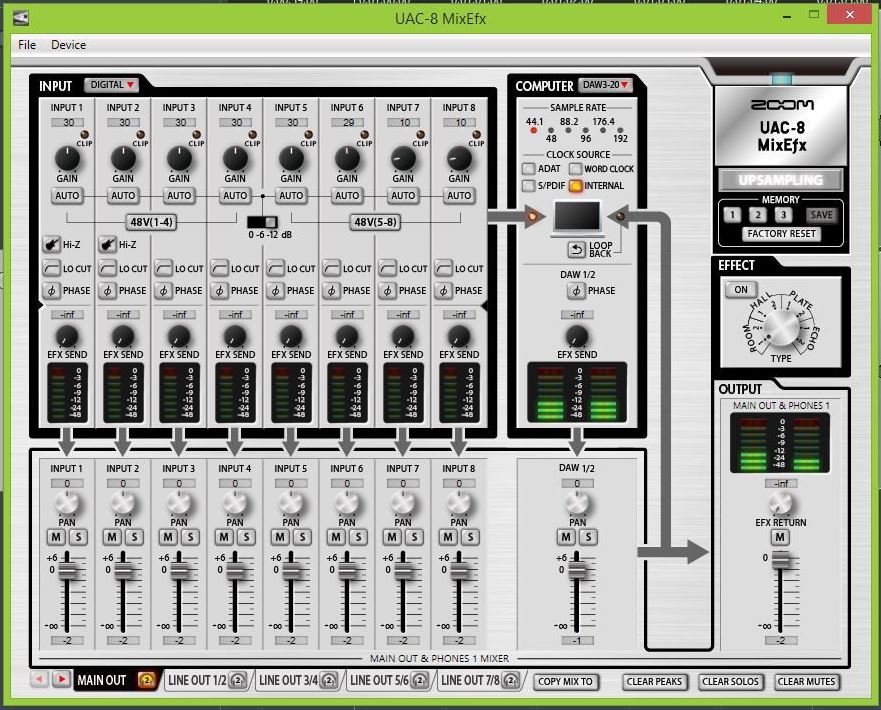
Task: Open the Device menu
Action: pos(69,45)
